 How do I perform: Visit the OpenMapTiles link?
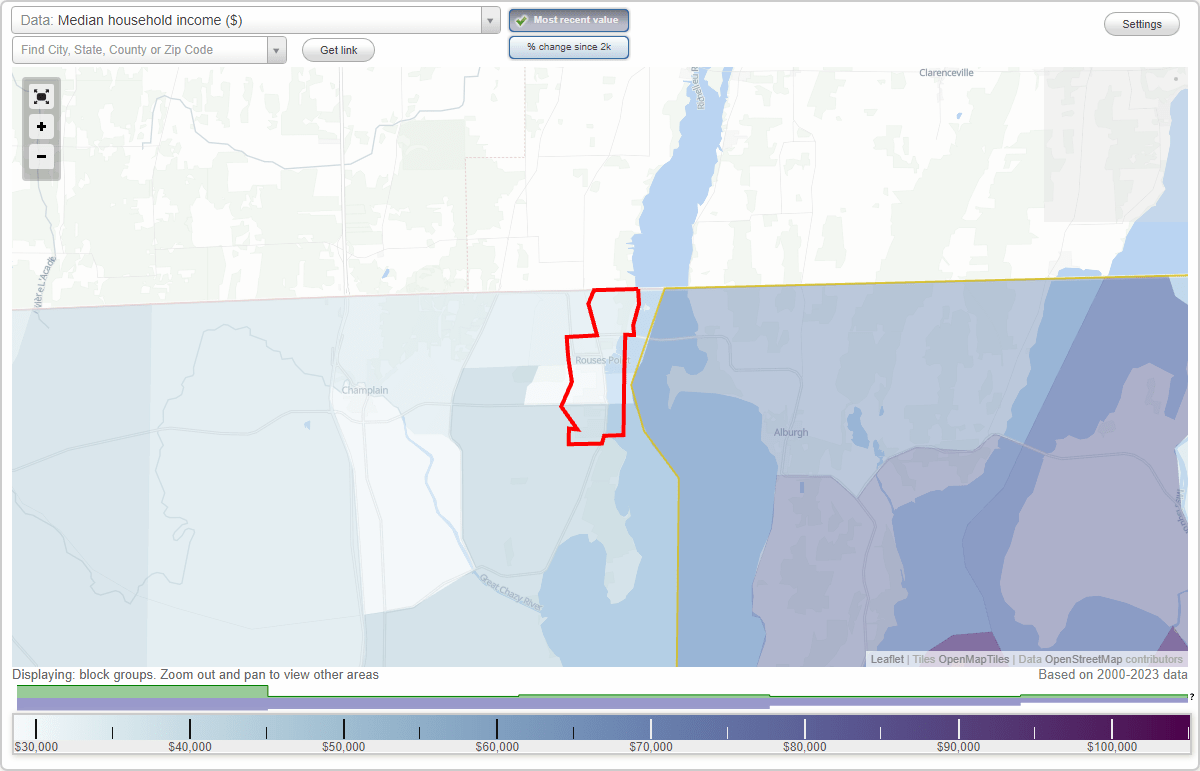coord(974,659)
